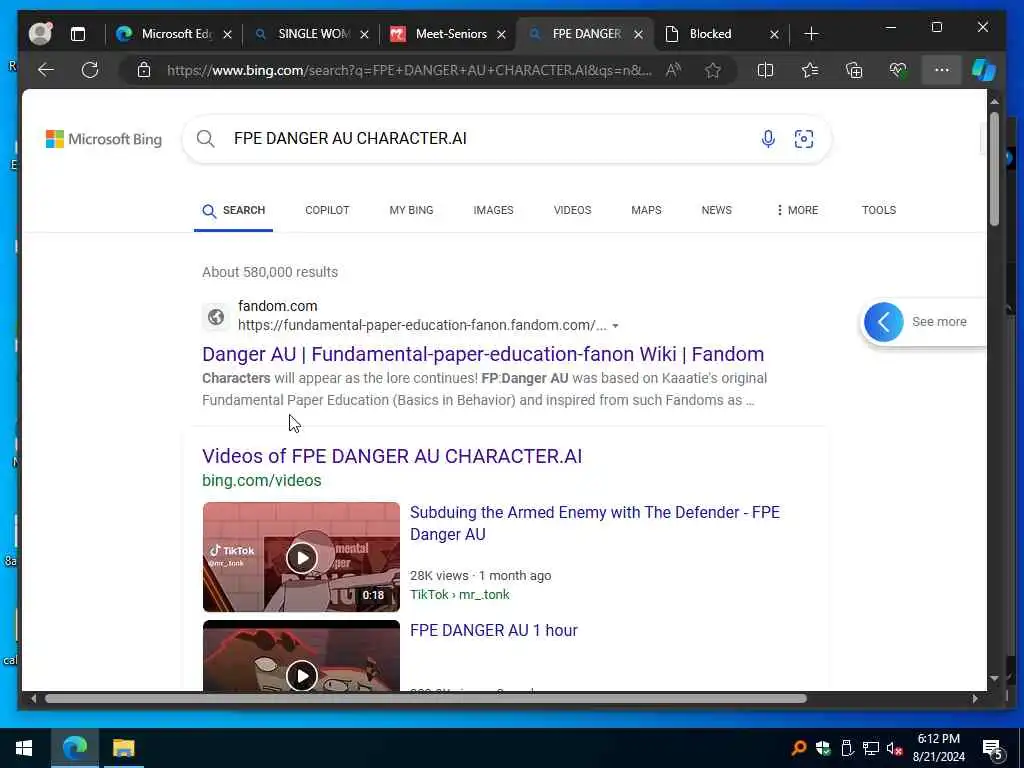Open the Favorites list icon
Viewport: 1024px width, 768px height.
tap(810, 70)
